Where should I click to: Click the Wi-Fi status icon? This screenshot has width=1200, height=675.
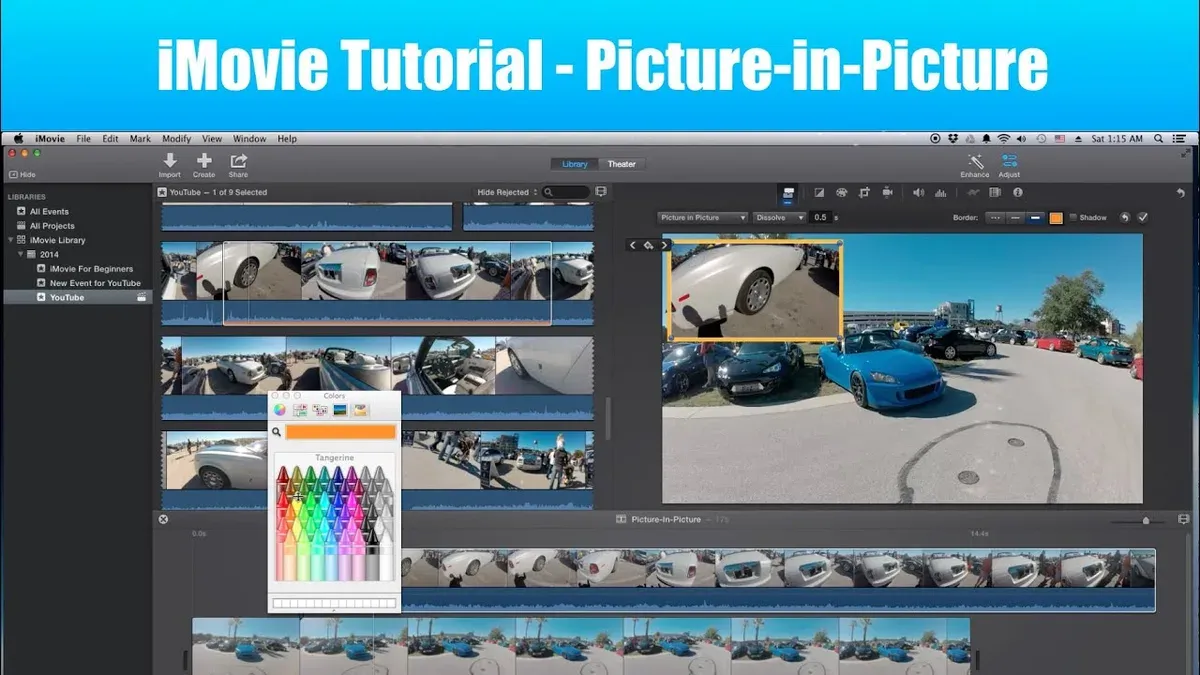point(1003,139)
